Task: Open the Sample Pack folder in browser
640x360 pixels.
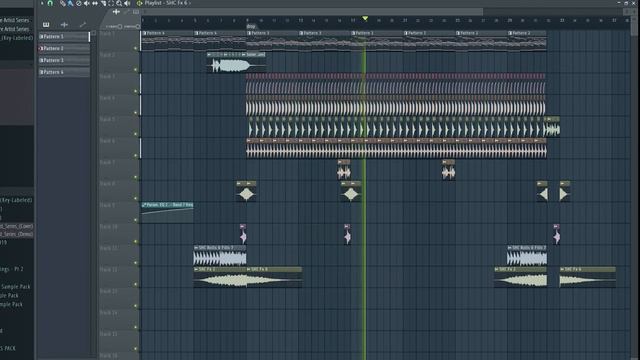Action: coord(16,287)
